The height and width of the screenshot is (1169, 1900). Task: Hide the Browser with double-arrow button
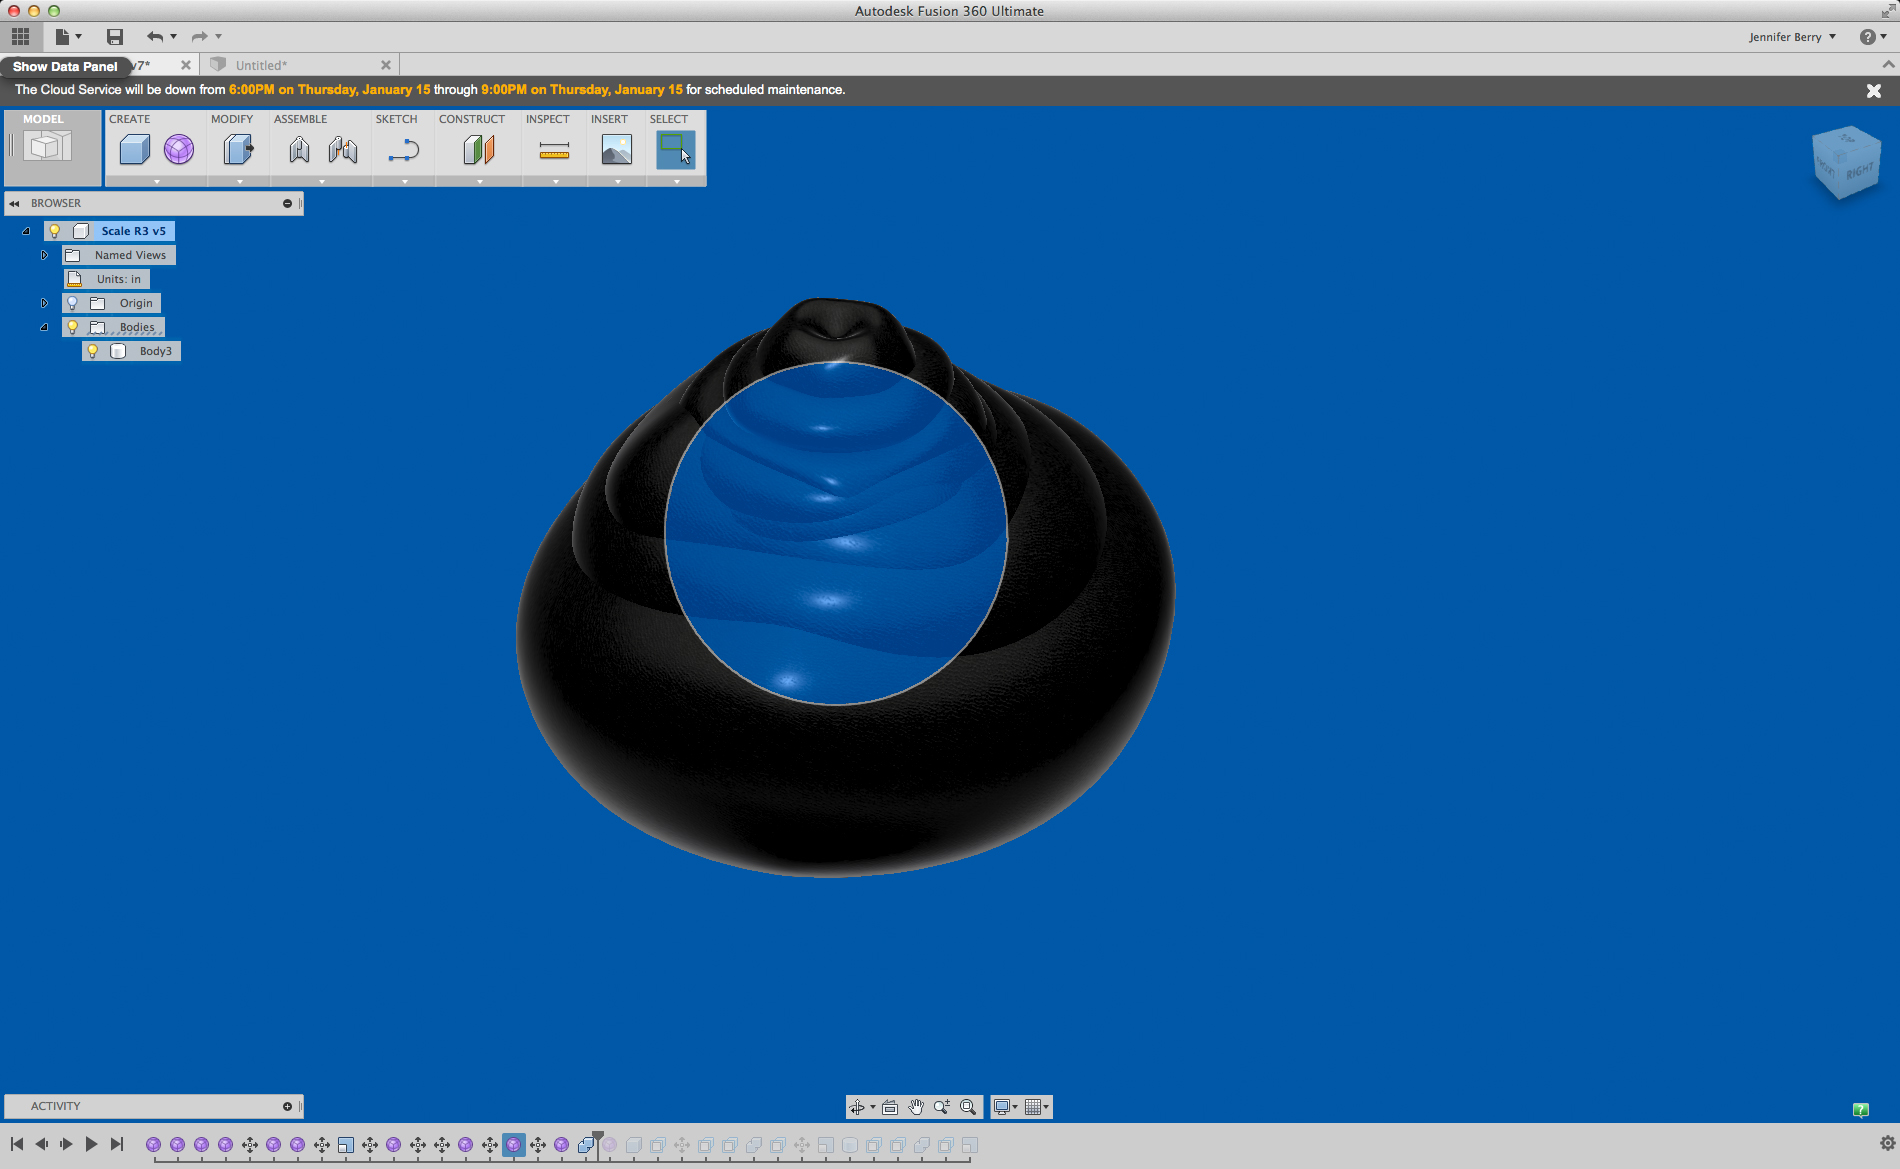(x=14, y=203)
